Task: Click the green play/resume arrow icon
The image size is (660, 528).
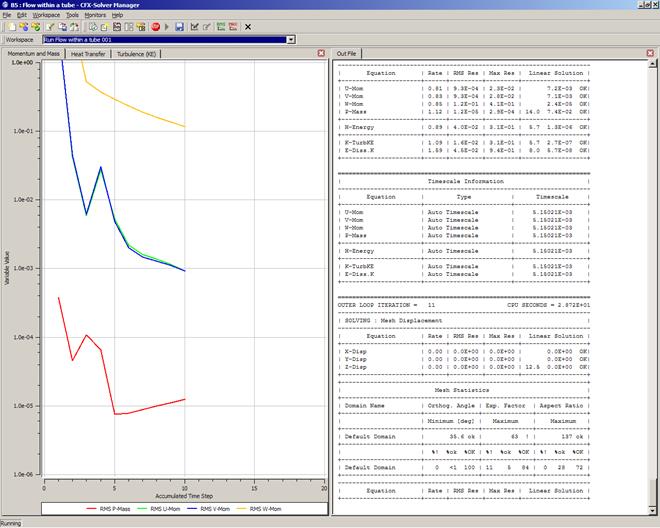Action: (x=166, y=27)
